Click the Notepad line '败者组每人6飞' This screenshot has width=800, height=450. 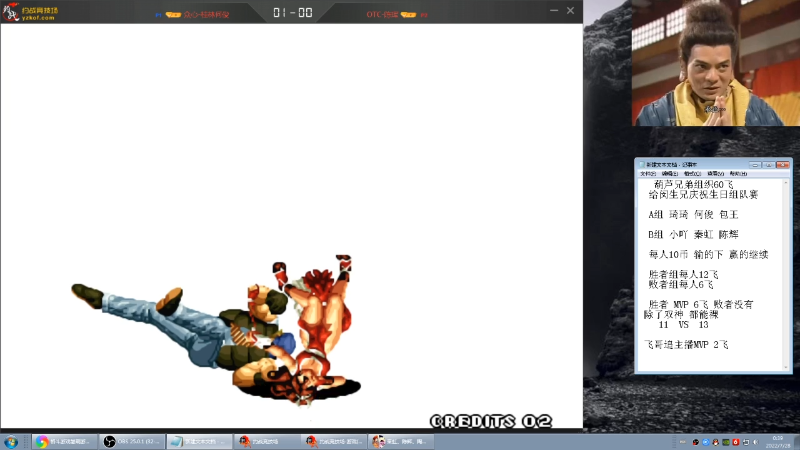point(681,284)
